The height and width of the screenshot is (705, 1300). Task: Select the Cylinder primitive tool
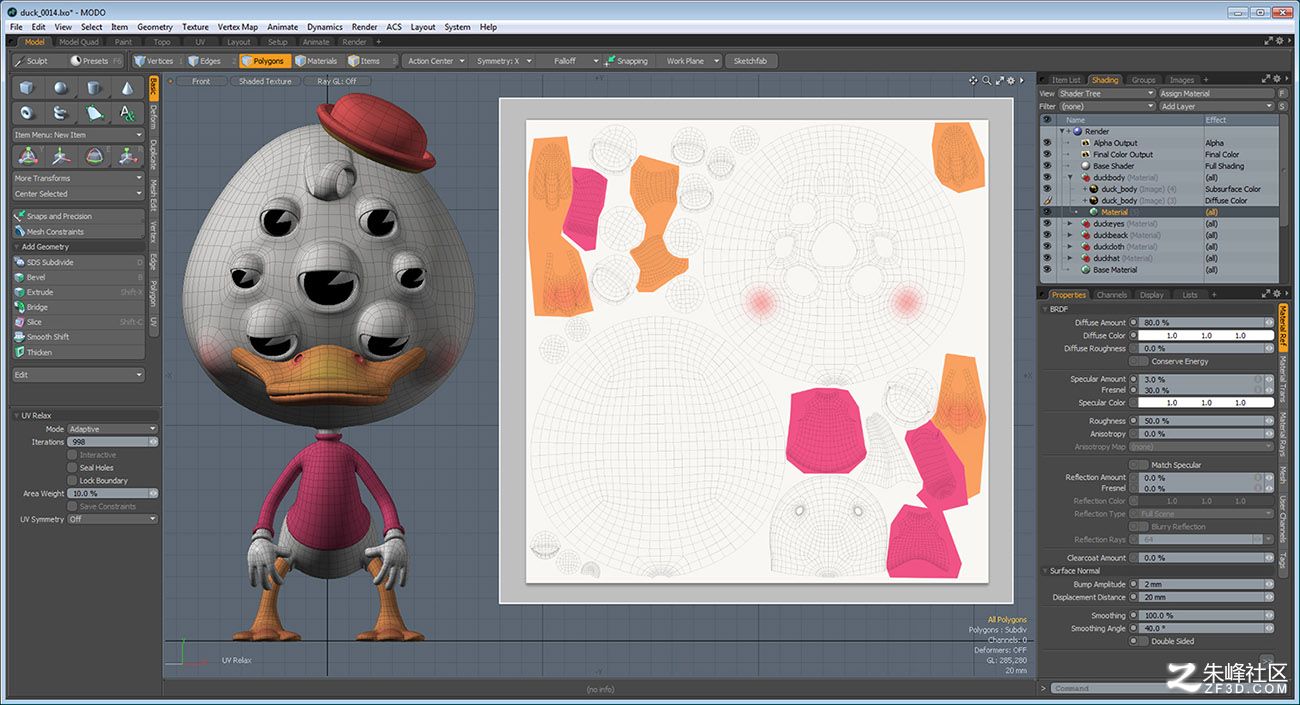(x=94, y=88)
